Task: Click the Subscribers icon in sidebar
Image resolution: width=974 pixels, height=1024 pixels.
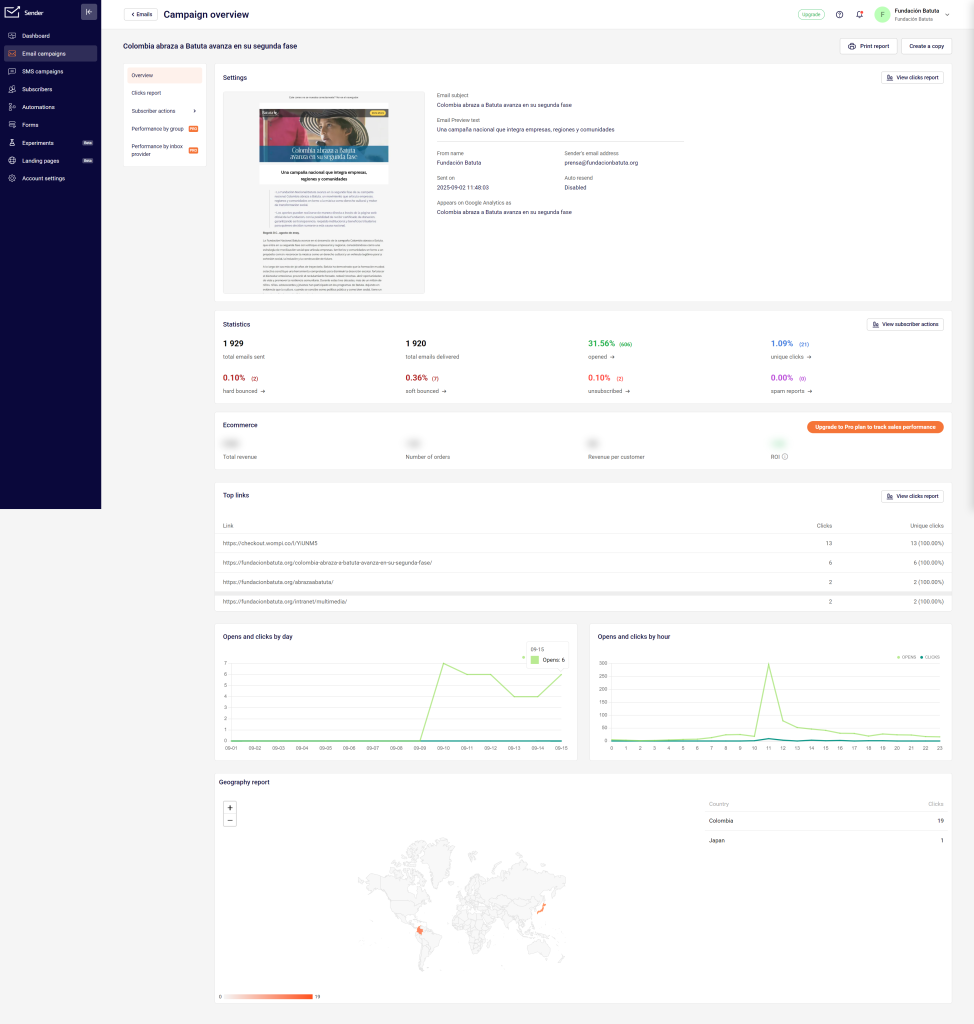Action: (x=12, y=89)
